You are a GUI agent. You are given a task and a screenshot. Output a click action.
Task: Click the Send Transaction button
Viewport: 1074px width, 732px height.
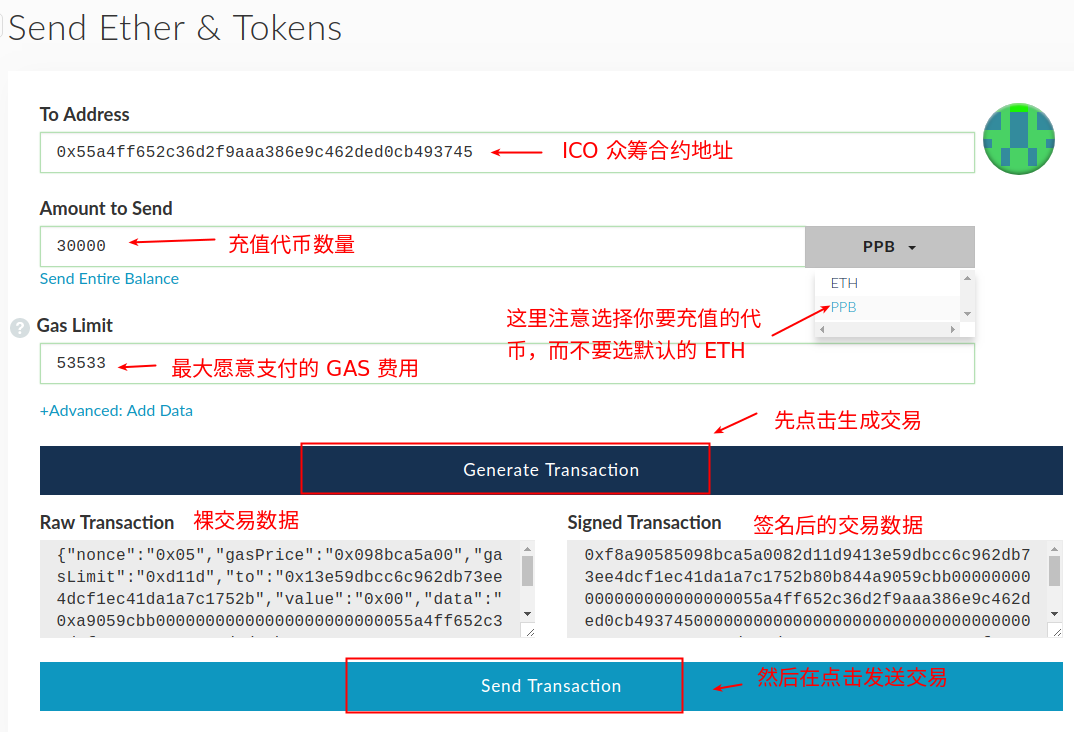[551, 686]
